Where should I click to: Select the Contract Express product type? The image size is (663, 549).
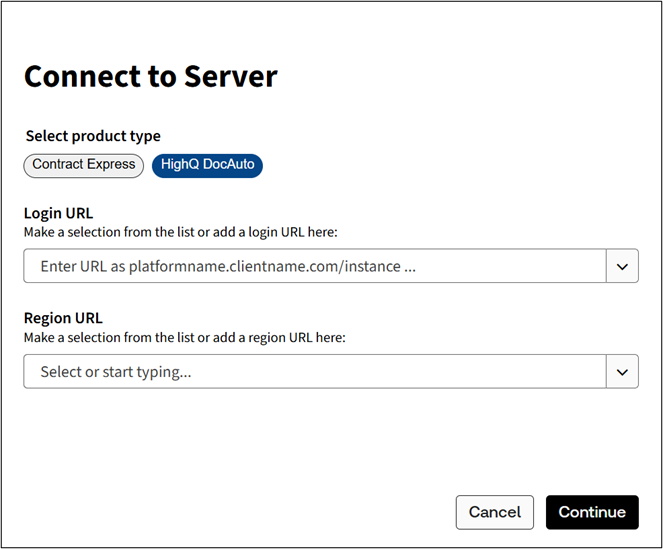pos(84,165)
